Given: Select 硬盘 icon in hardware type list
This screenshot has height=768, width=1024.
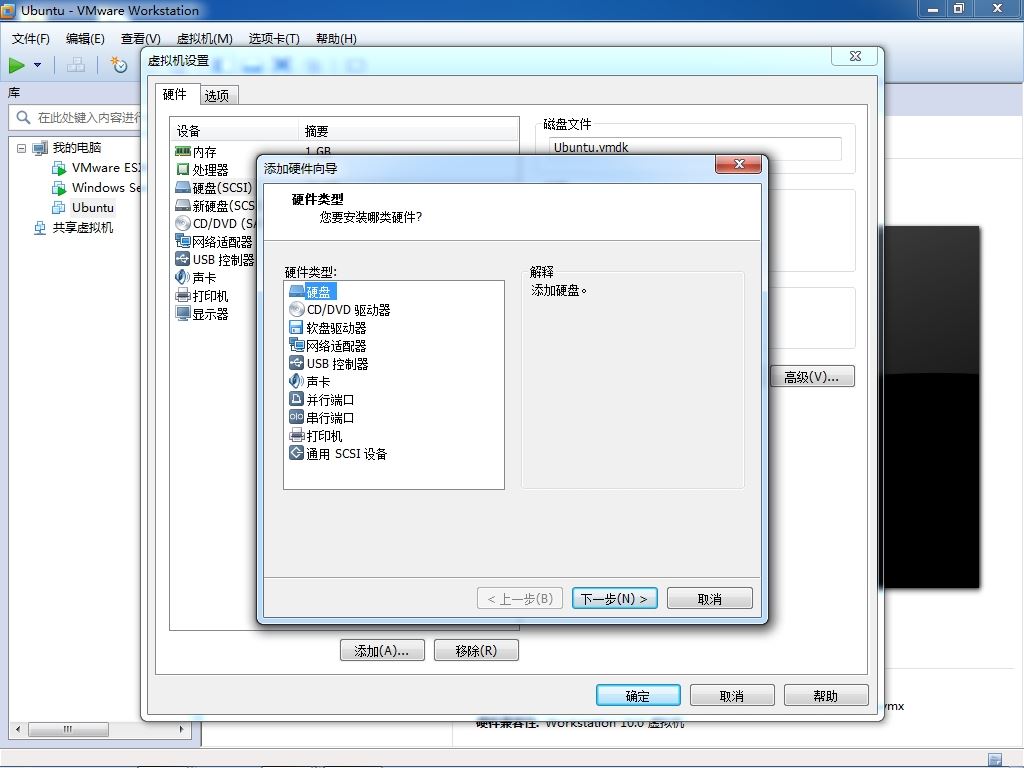Looking at the screenshot, I should pos(296,291).
